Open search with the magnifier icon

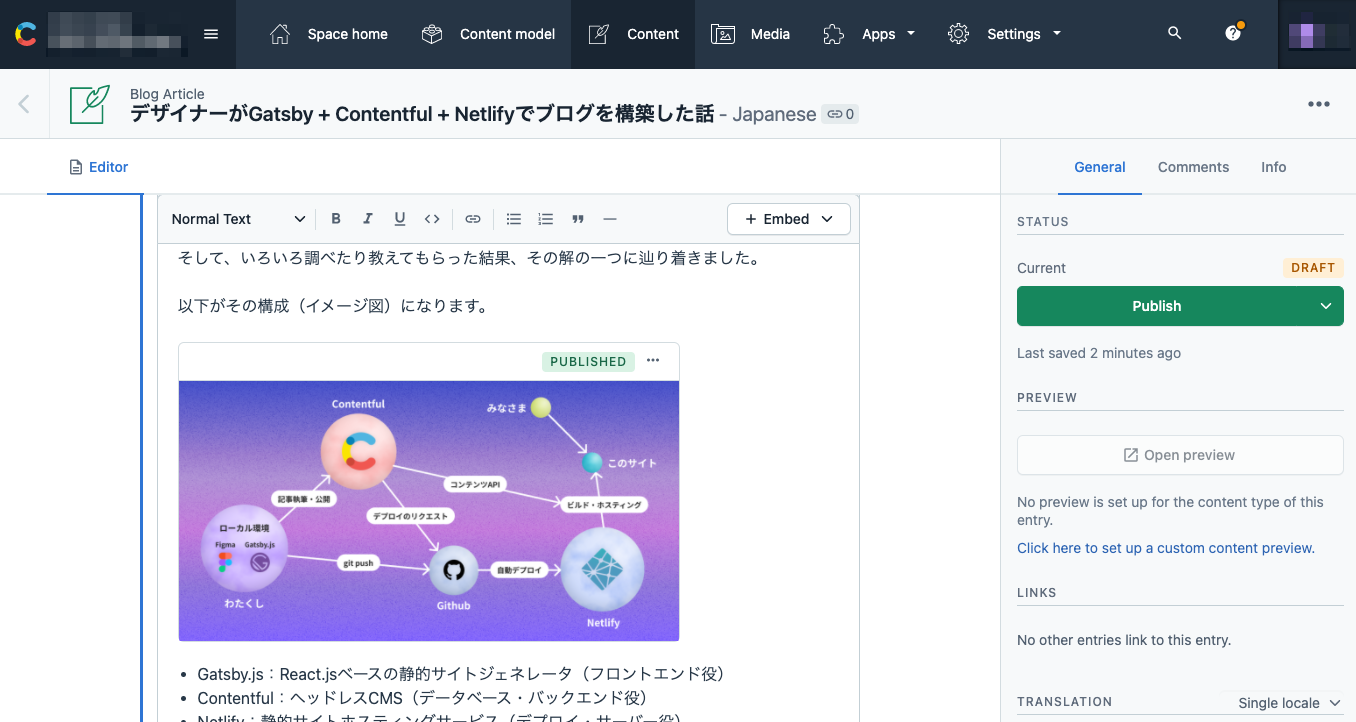click(1174, 32)
